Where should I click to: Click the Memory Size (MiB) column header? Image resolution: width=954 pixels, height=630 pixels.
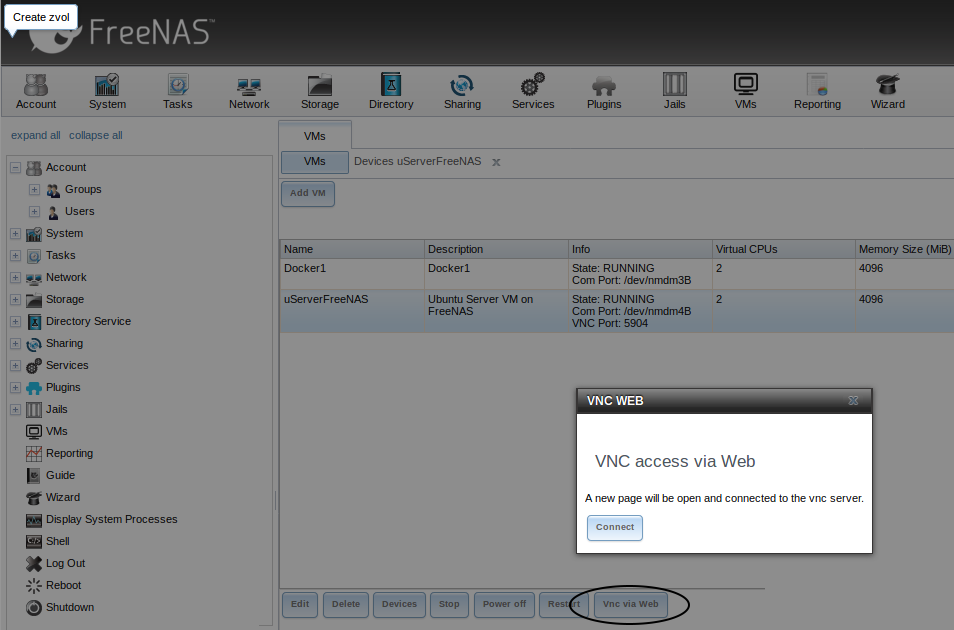(905, 249)
